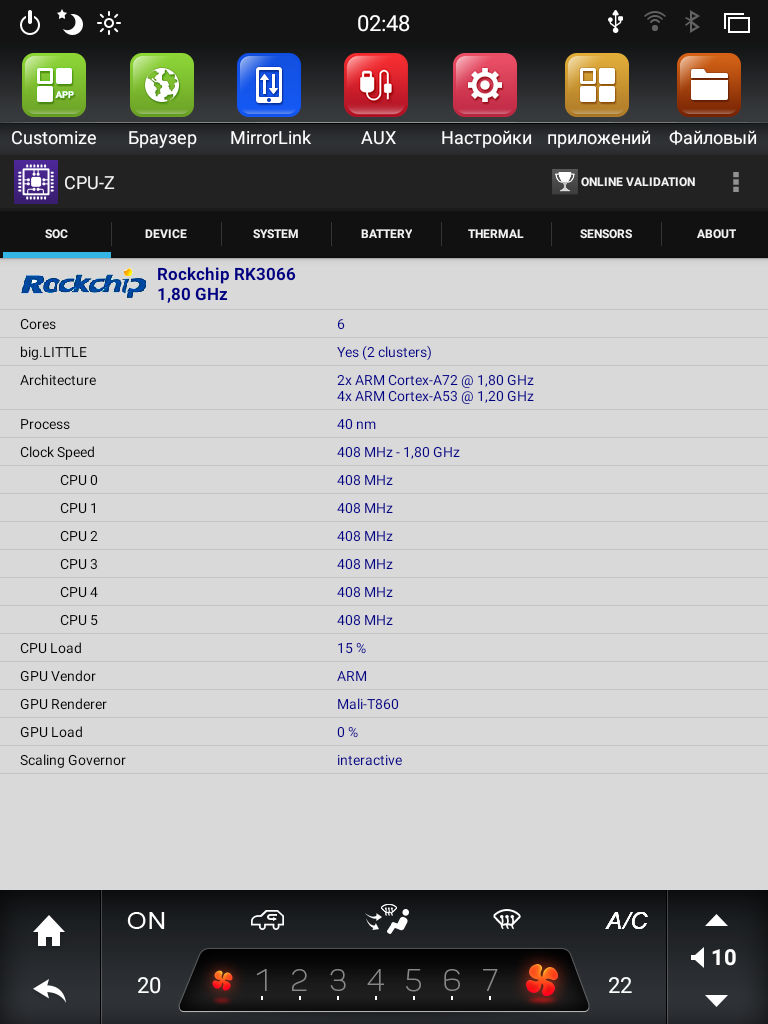Screen dimensions: 768x1024
Task: Open Настройки gear icon
Action: pyautogui.click(x=485, y=85)
